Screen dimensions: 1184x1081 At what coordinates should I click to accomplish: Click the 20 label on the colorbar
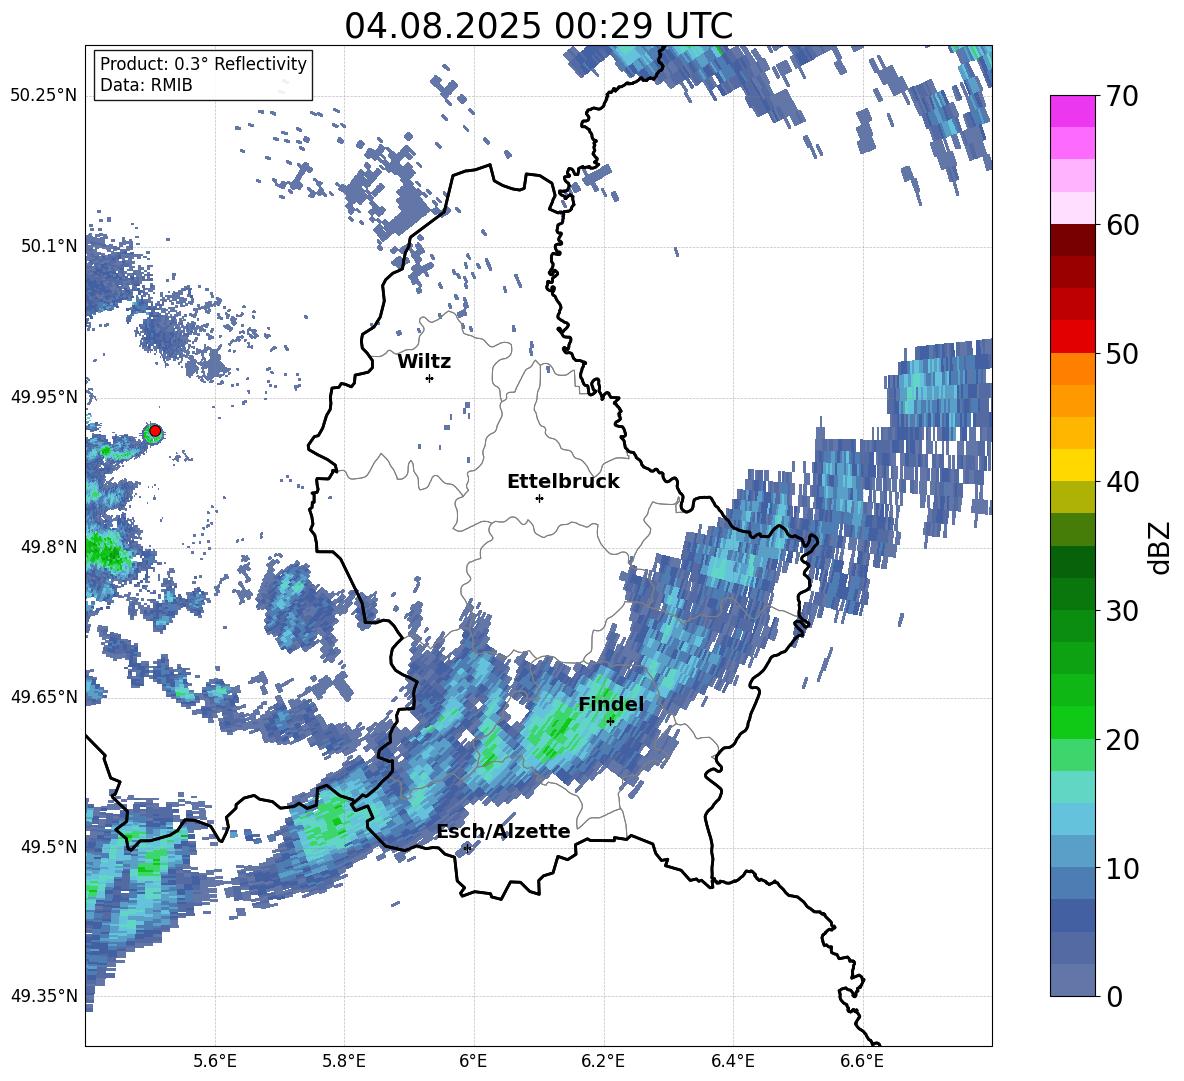tap(1122, 740)
